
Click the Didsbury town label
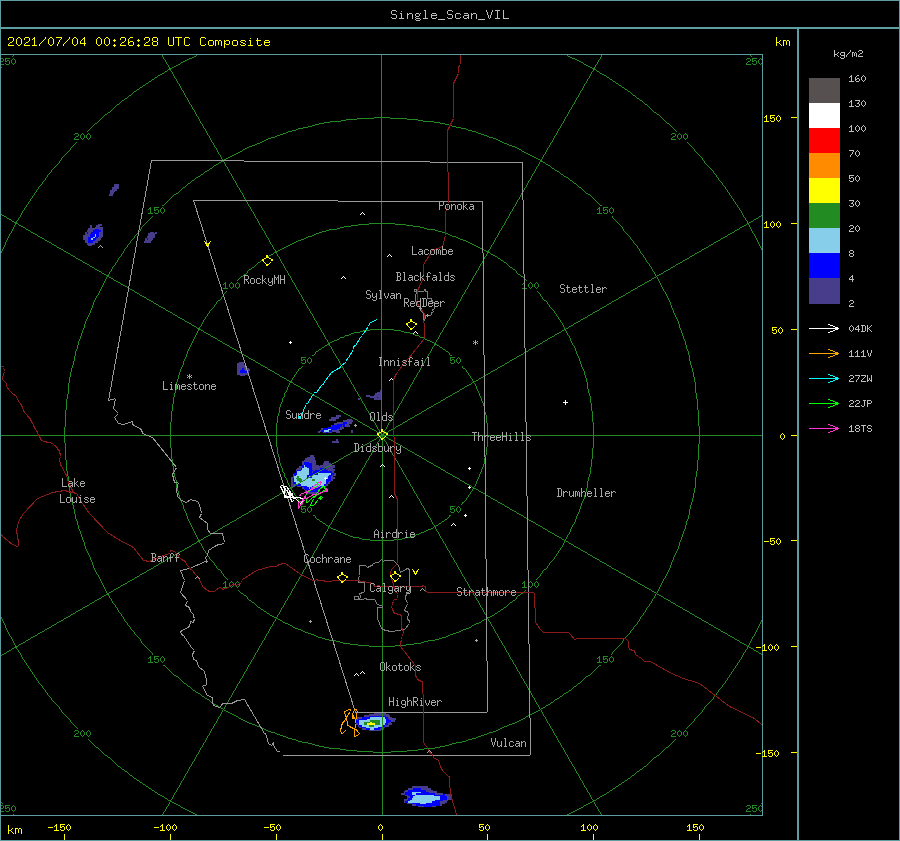(x=377, y=448)
